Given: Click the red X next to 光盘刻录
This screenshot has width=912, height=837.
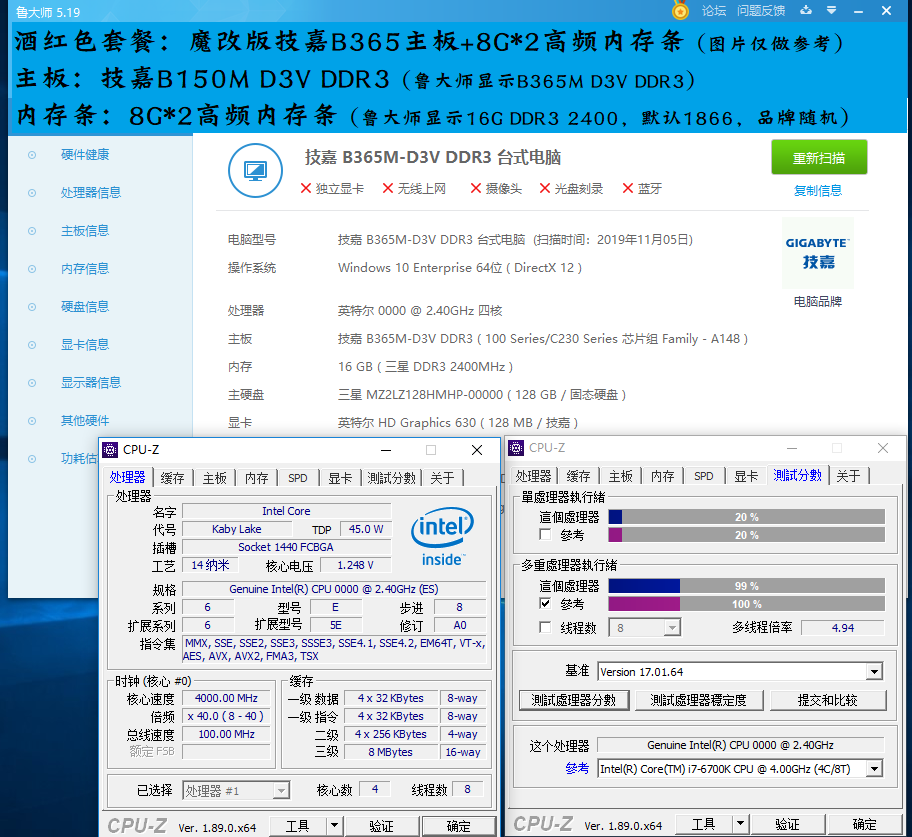Looking at the screenshot, I should click(x=544, y=188).
